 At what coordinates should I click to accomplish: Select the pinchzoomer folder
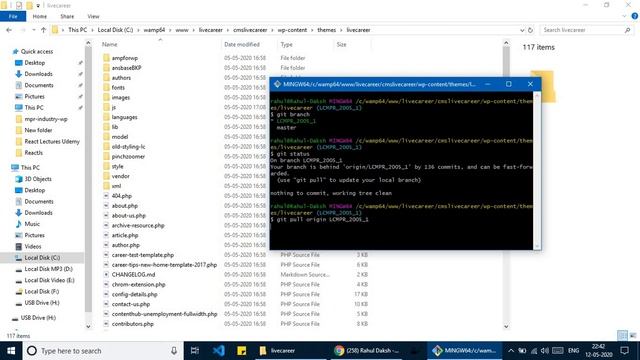click(x=128, y=156)
